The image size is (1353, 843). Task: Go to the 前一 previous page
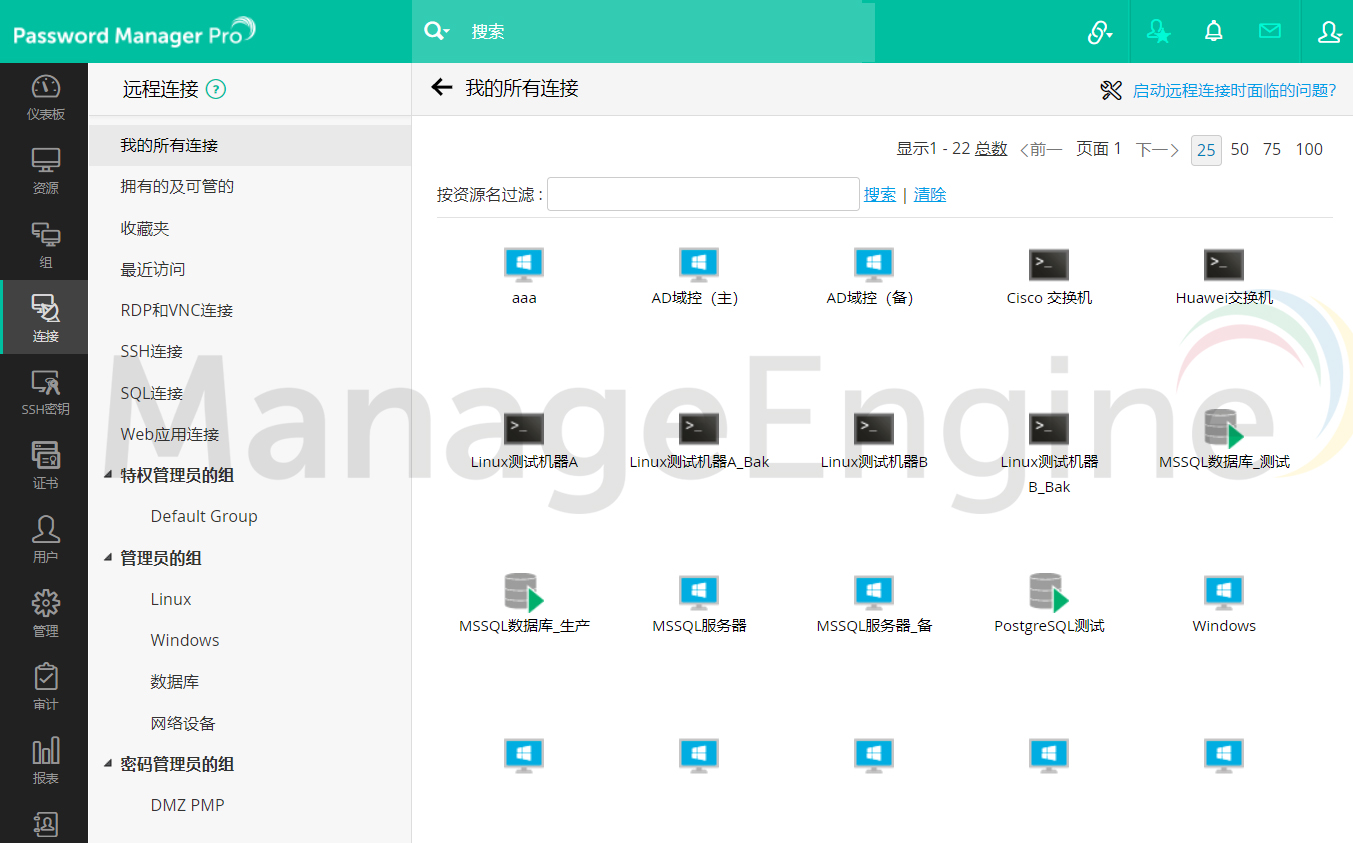pos(1041,149)
